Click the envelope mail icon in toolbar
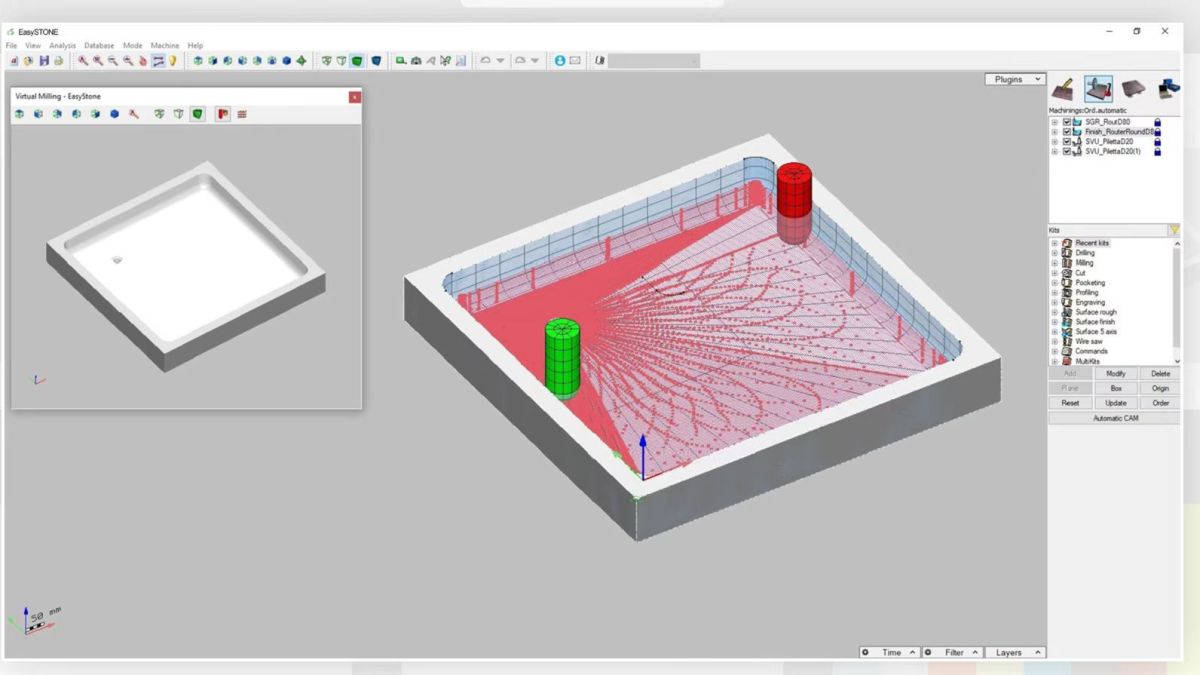Image resolution: width=1200 pixels, height=675 pixels. click(x=575, y=61)
